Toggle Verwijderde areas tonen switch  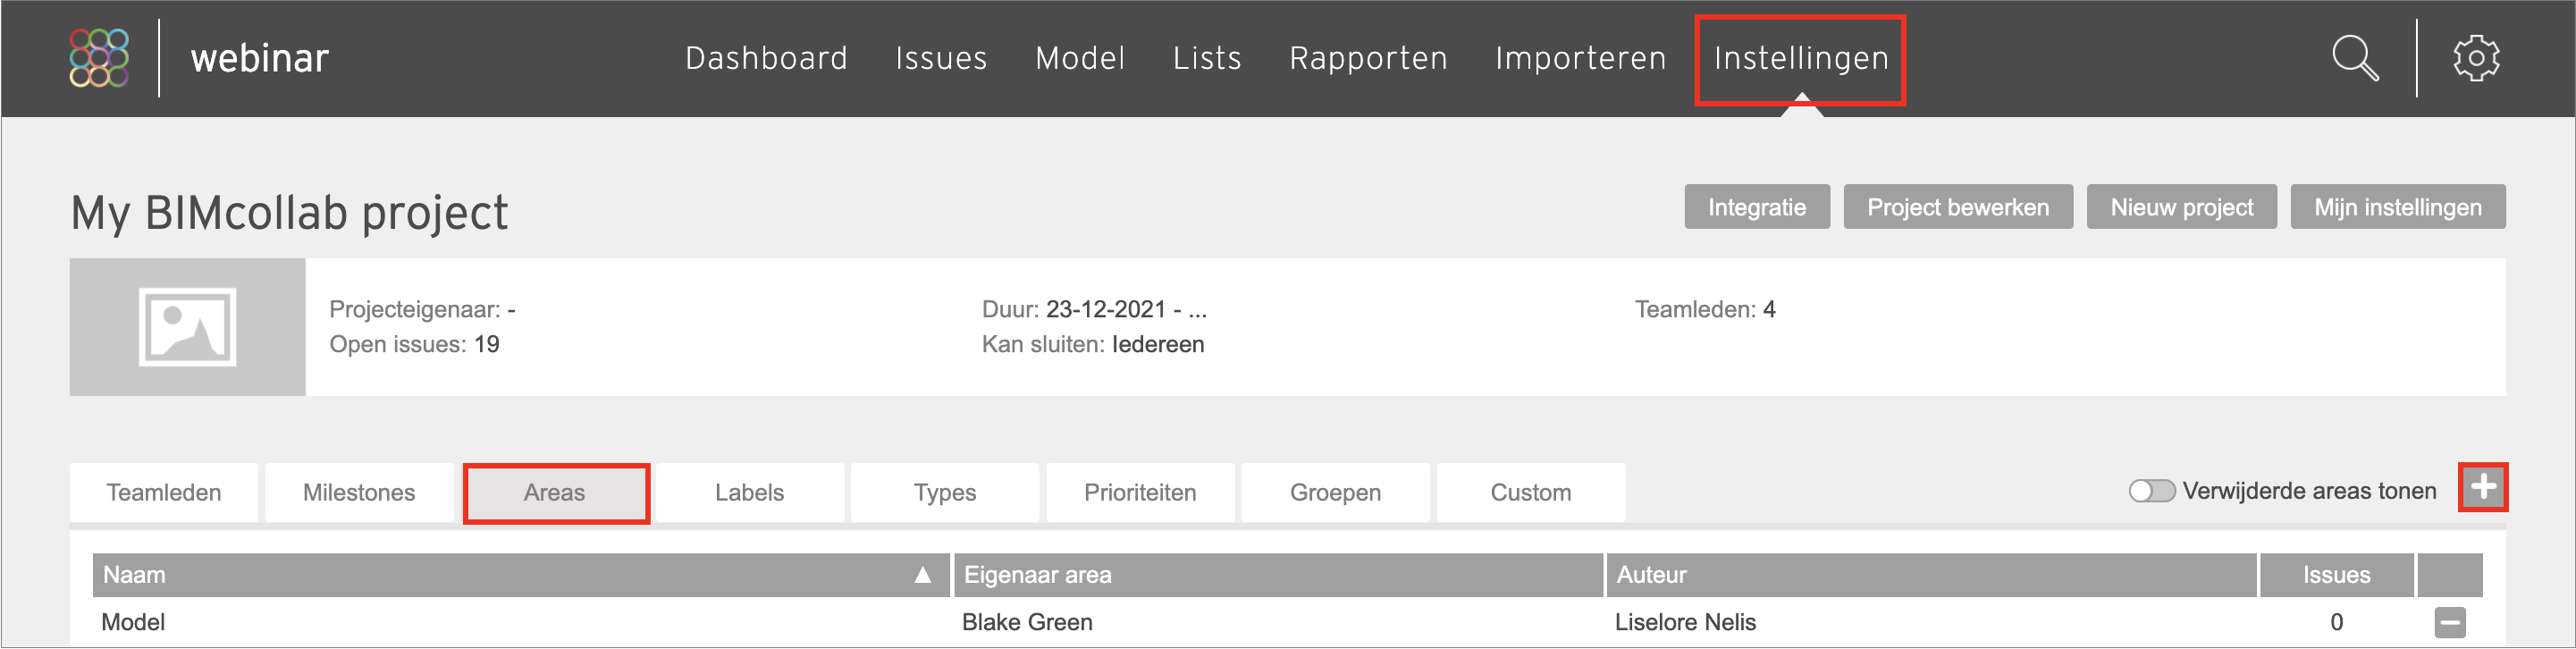pos(2152,491)
